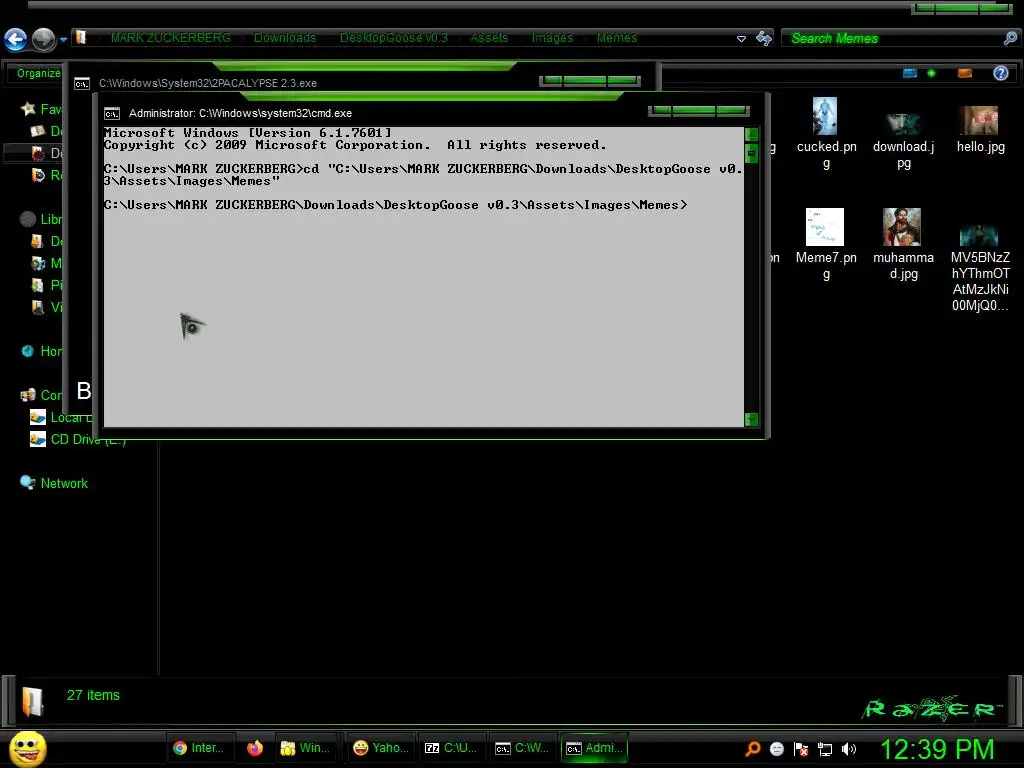Switch to Win... Explorer taskbar button

tap(306, 748)
